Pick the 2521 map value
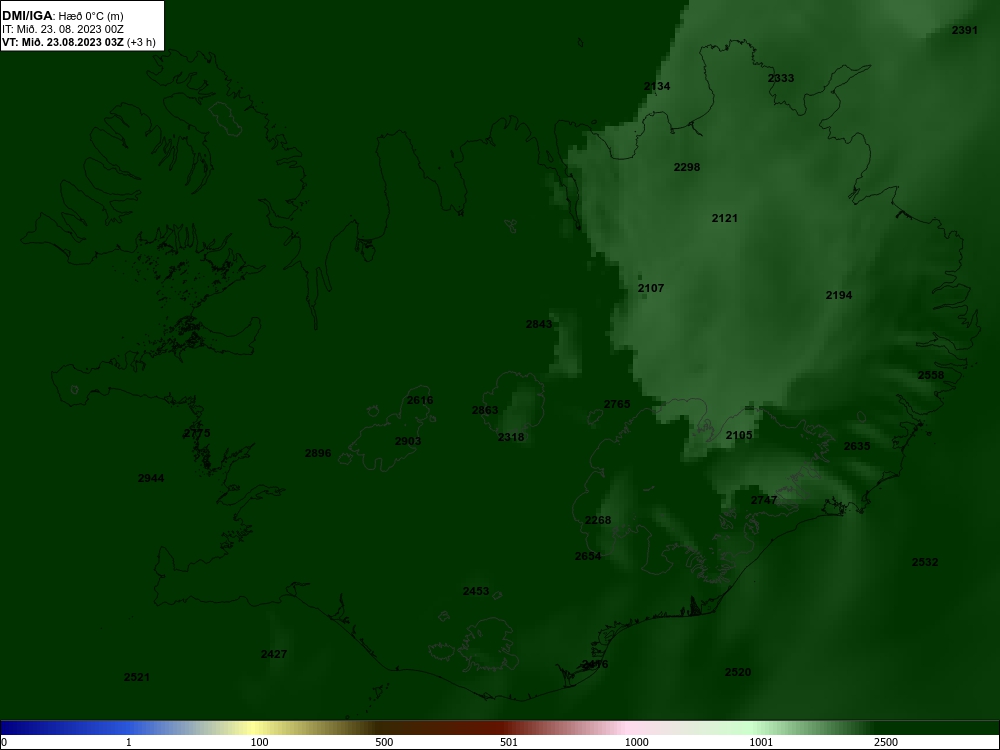Image resolution: width=1000 pixels, height=750 pixels. click(136, 677)
